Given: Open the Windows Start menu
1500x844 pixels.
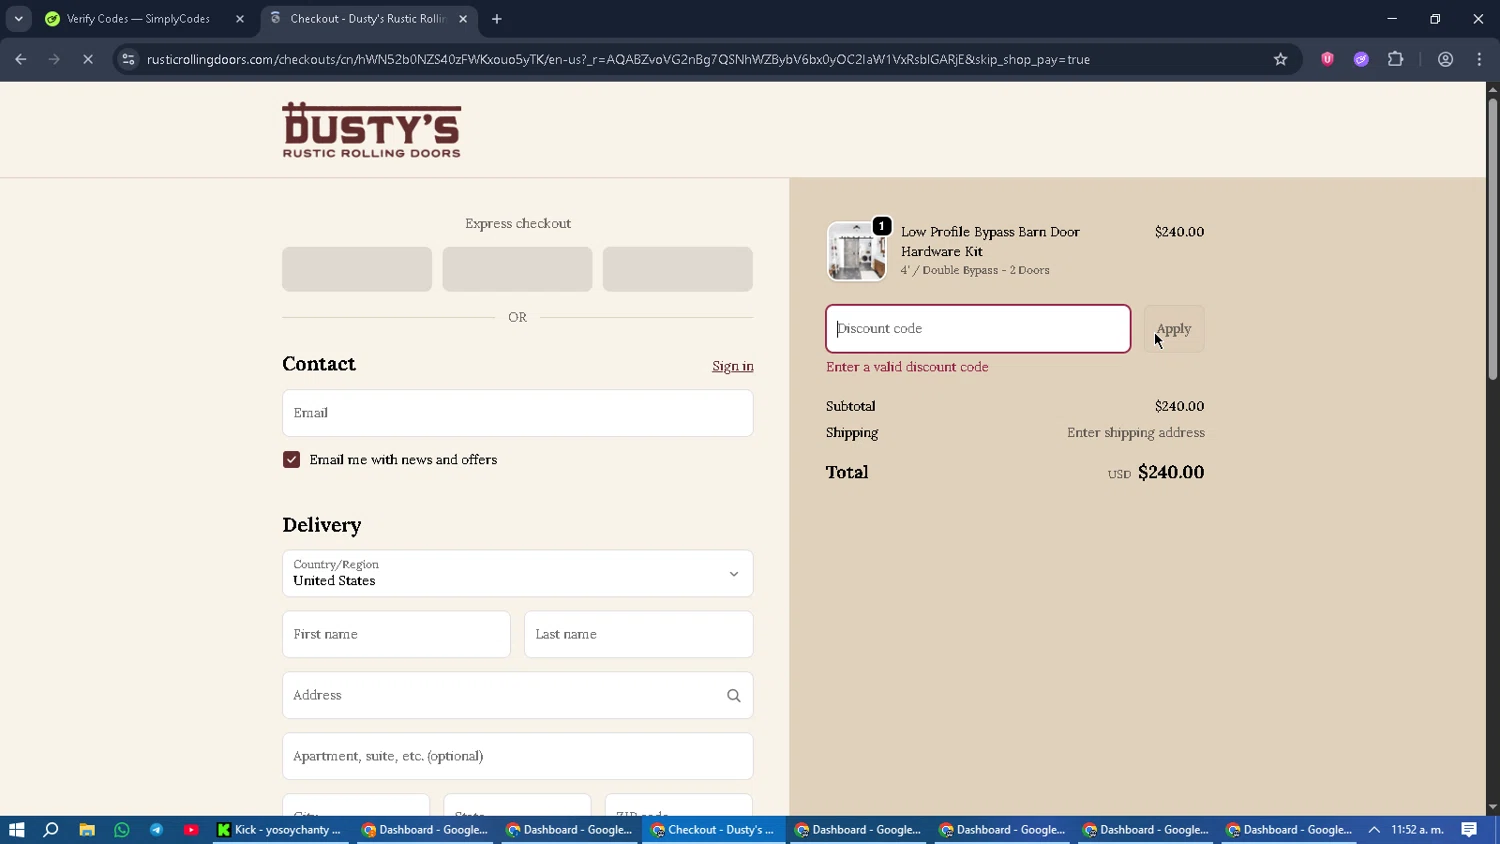Looking at the screenshot, I should [16, 829].
